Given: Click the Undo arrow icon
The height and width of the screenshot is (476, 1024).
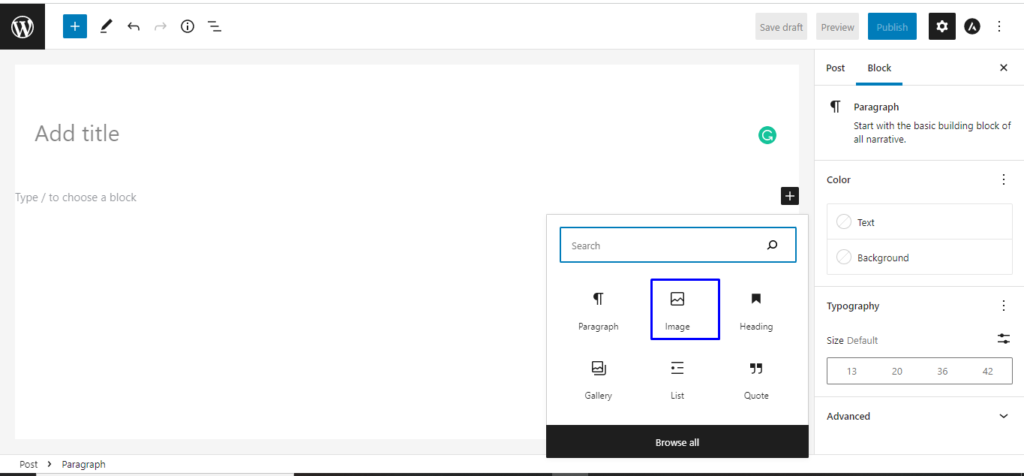Looking at the screenshot, I should pyautogui.click(x=133, y=27).
